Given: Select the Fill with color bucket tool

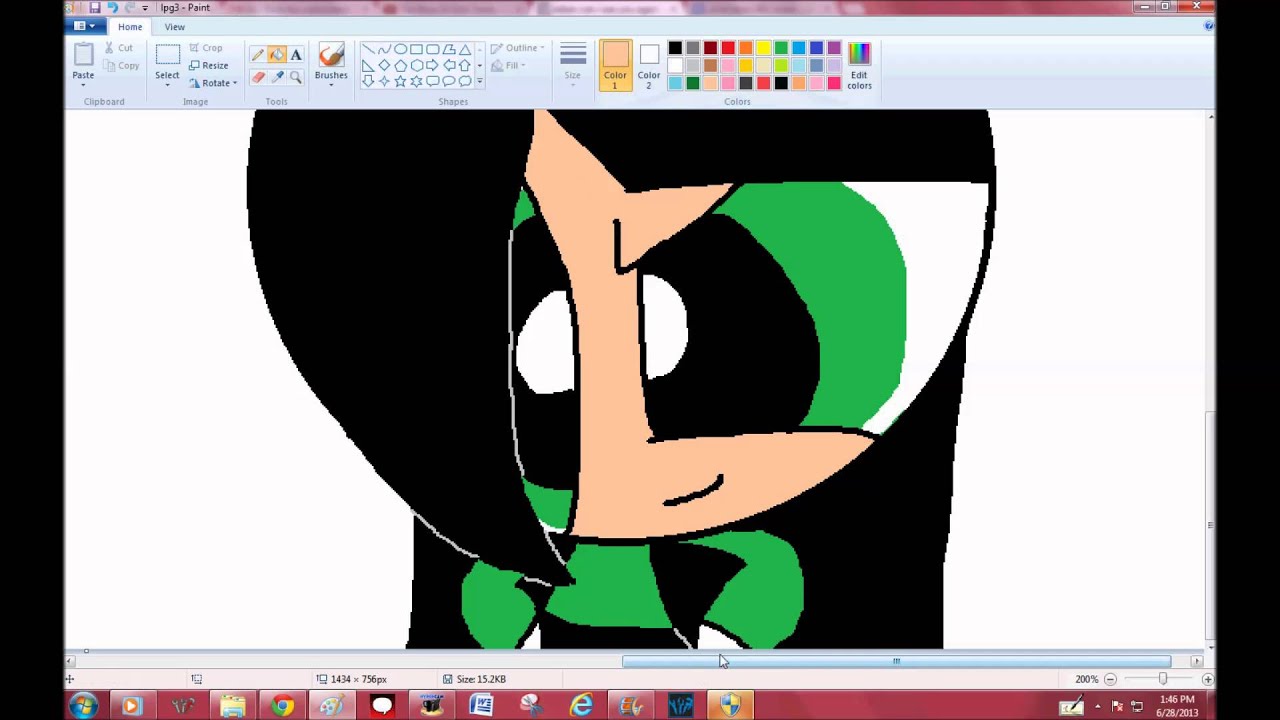Looking at the screenshot, I should pos(277,55).
